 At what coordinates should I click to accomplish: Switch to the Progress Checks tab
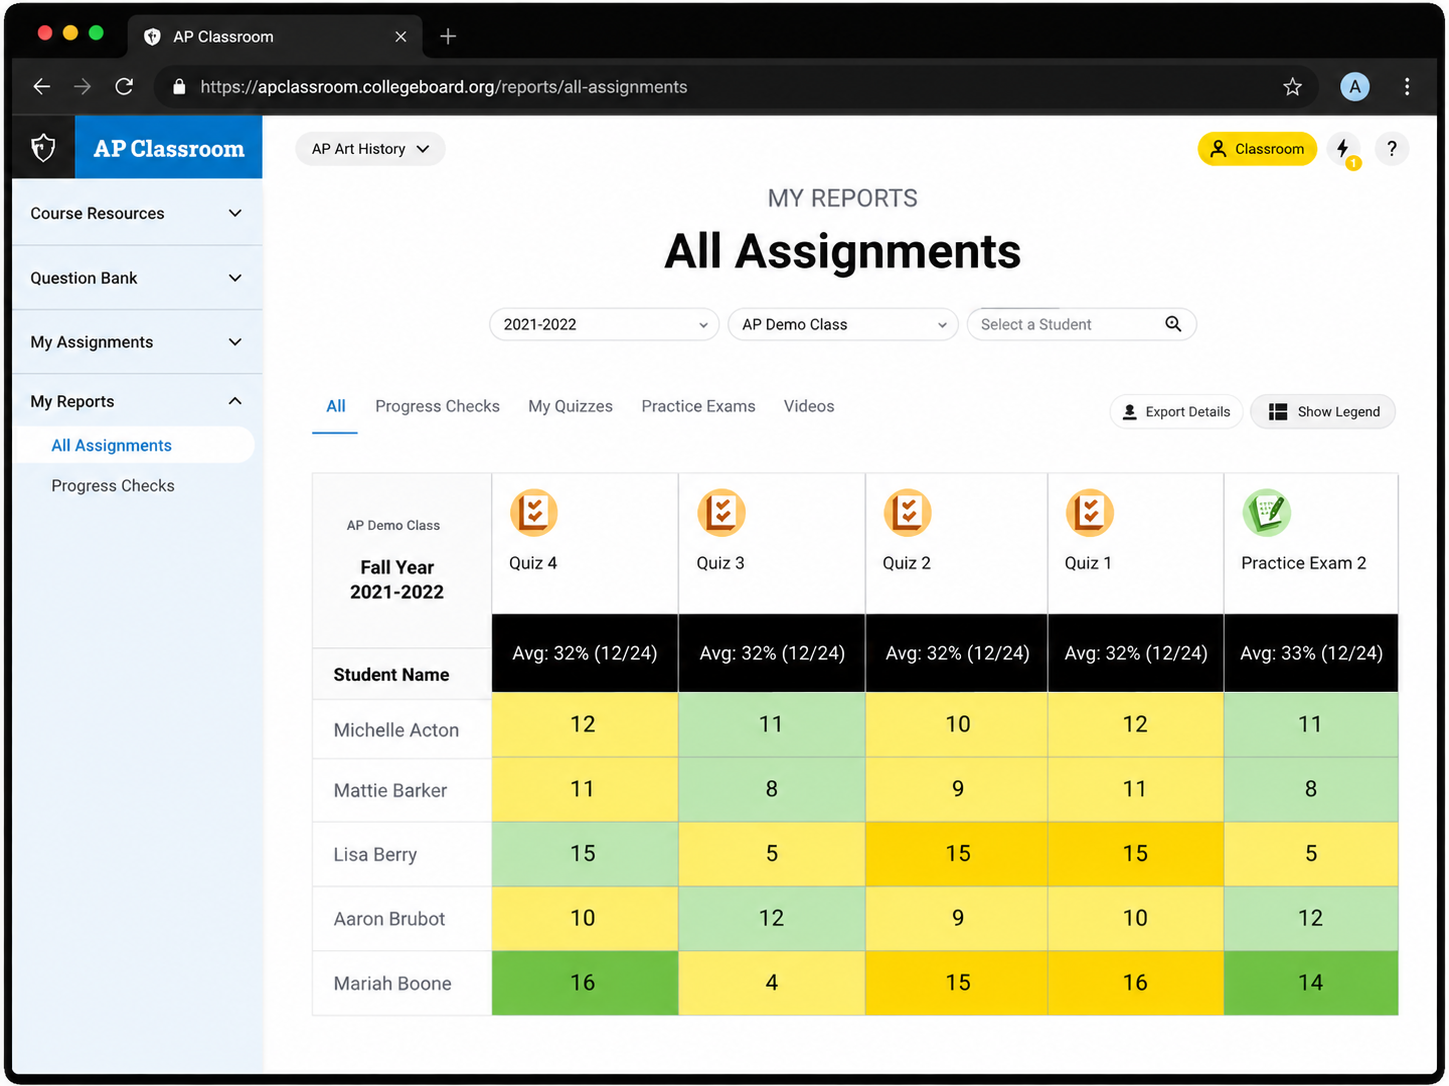pos(437,406)
